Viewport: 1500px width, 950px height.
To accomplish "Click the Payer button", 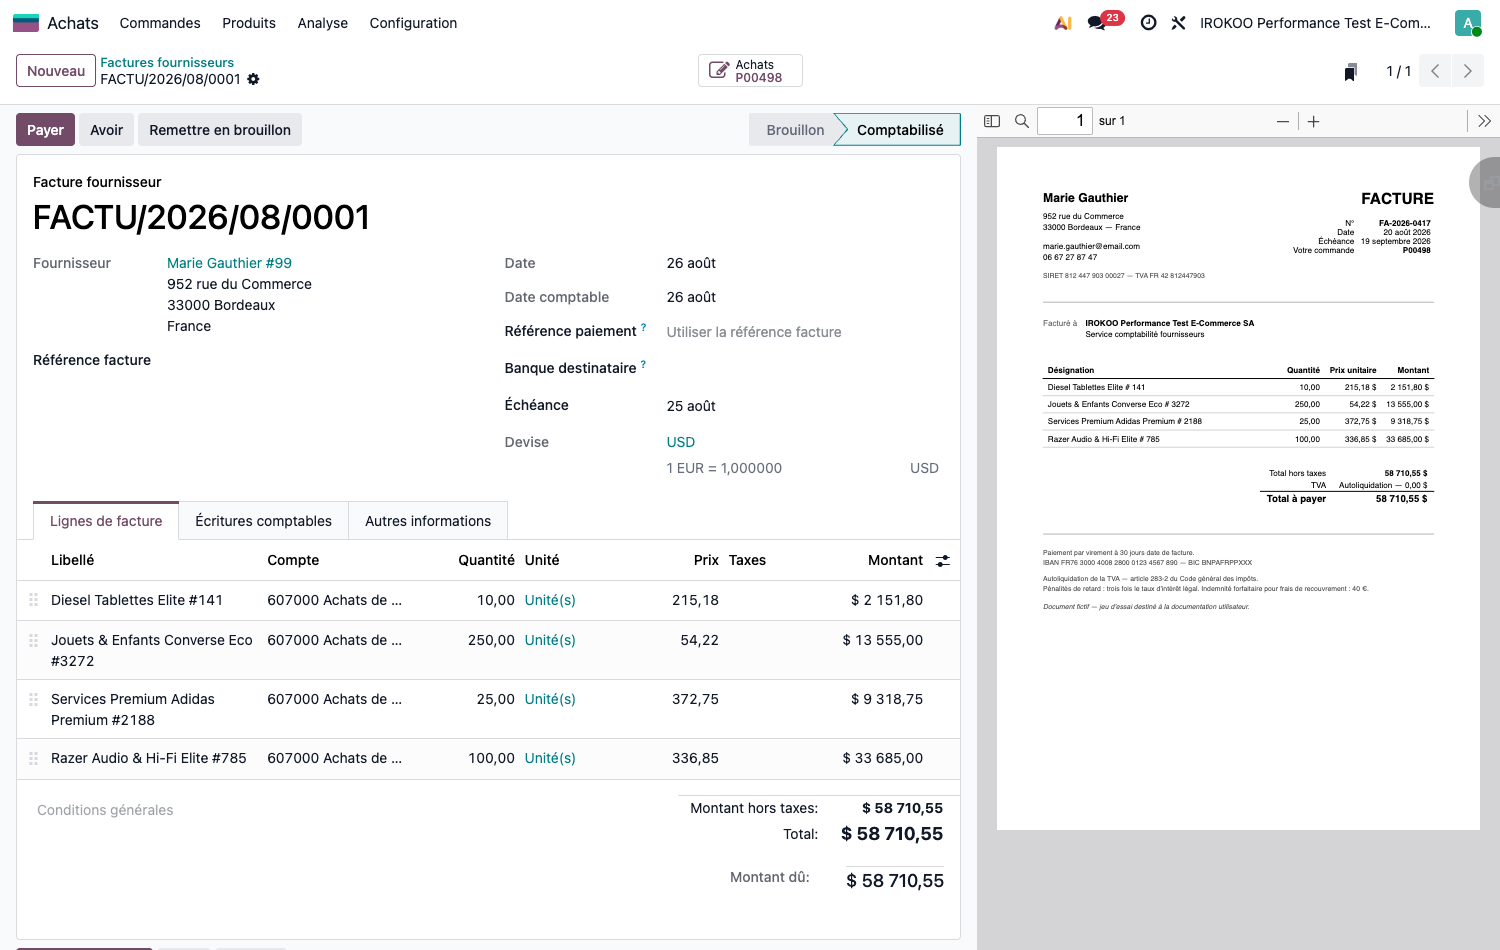I will 45,130.
